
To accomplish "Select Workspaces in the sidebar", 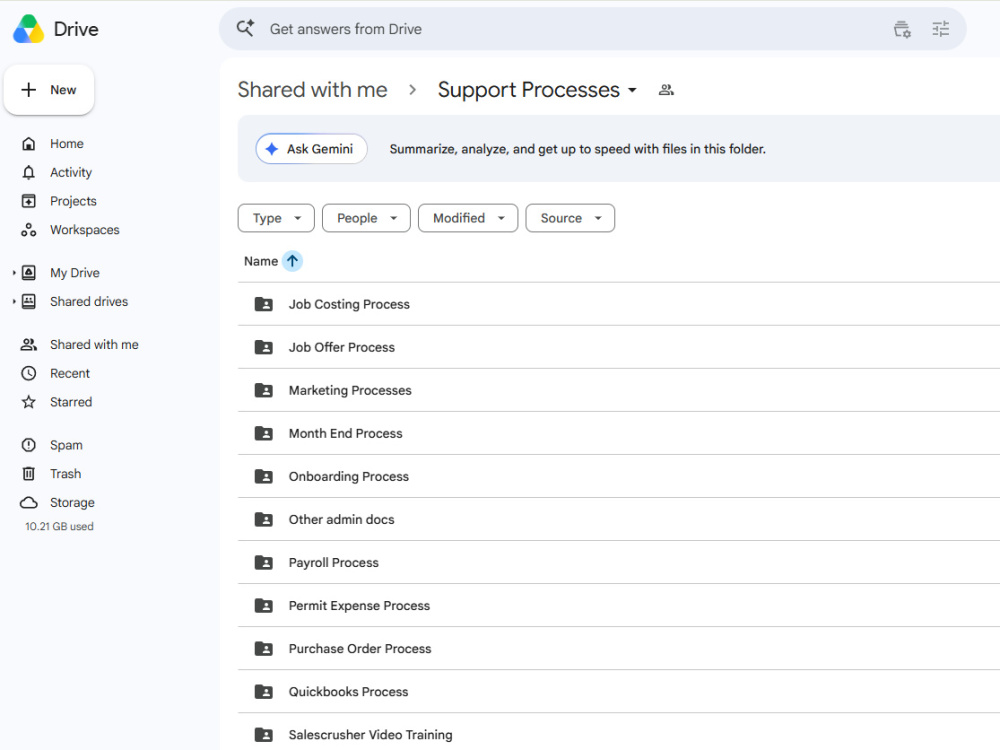I will point(84,230).
